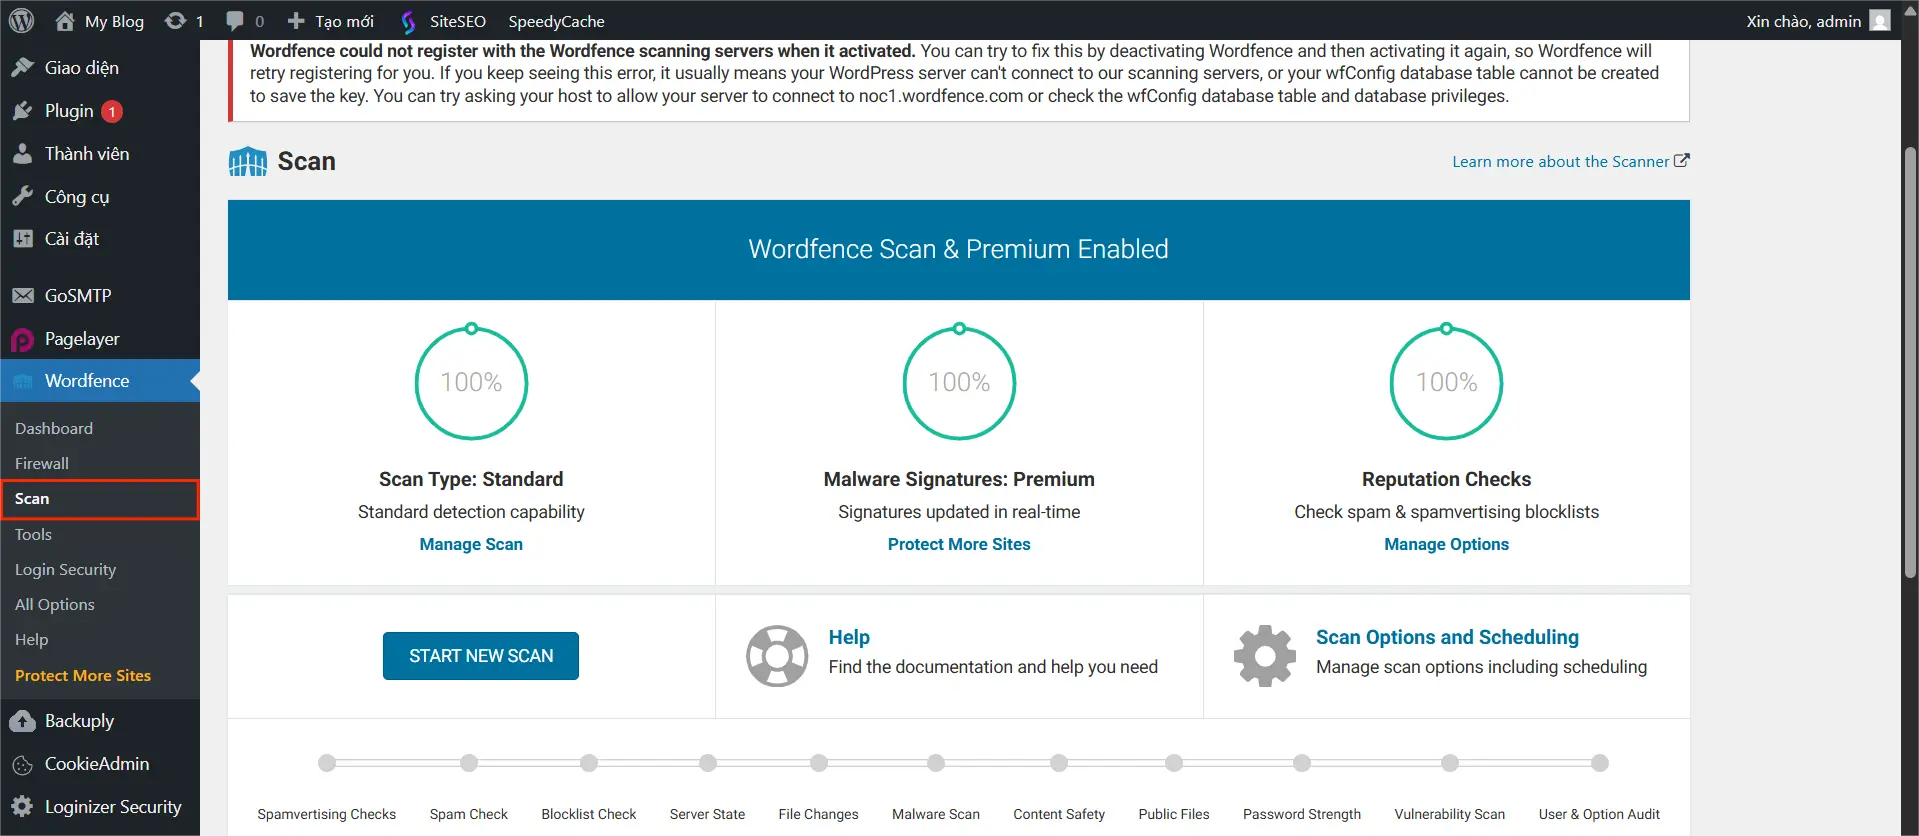Click the admin user avatar
This screenshot has height=836, width=1919.
1880,21
